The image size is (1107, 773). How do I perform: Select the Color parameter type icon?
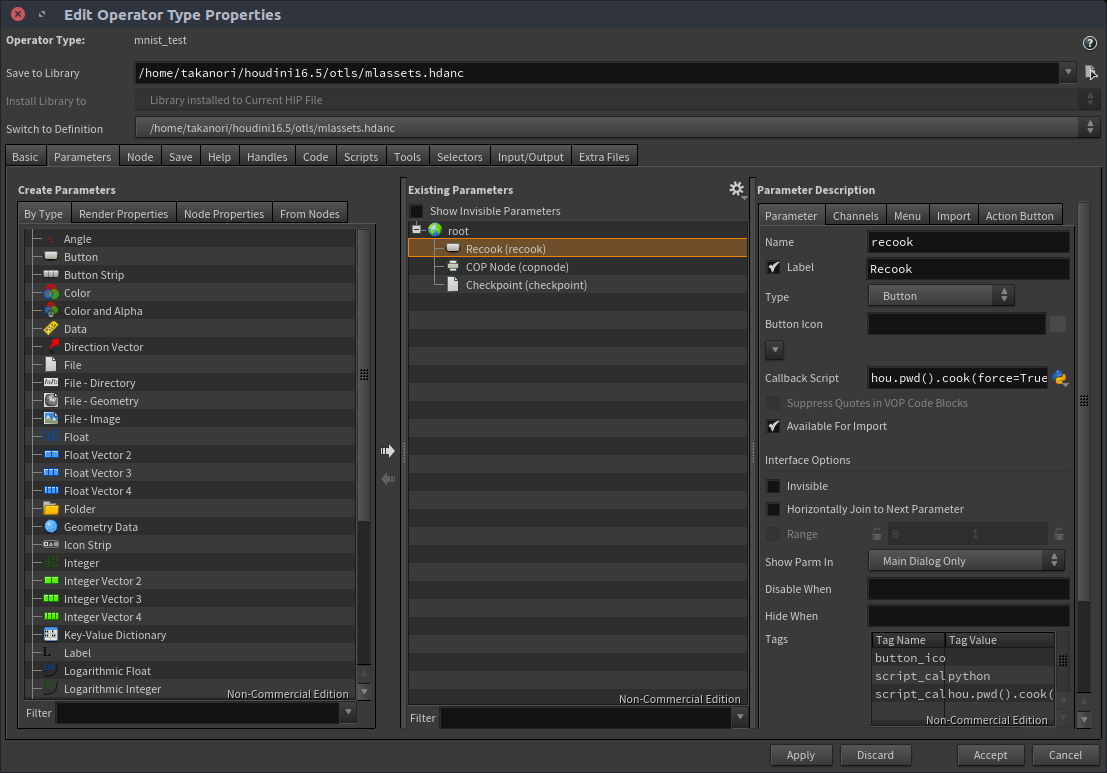click(51, 293)
